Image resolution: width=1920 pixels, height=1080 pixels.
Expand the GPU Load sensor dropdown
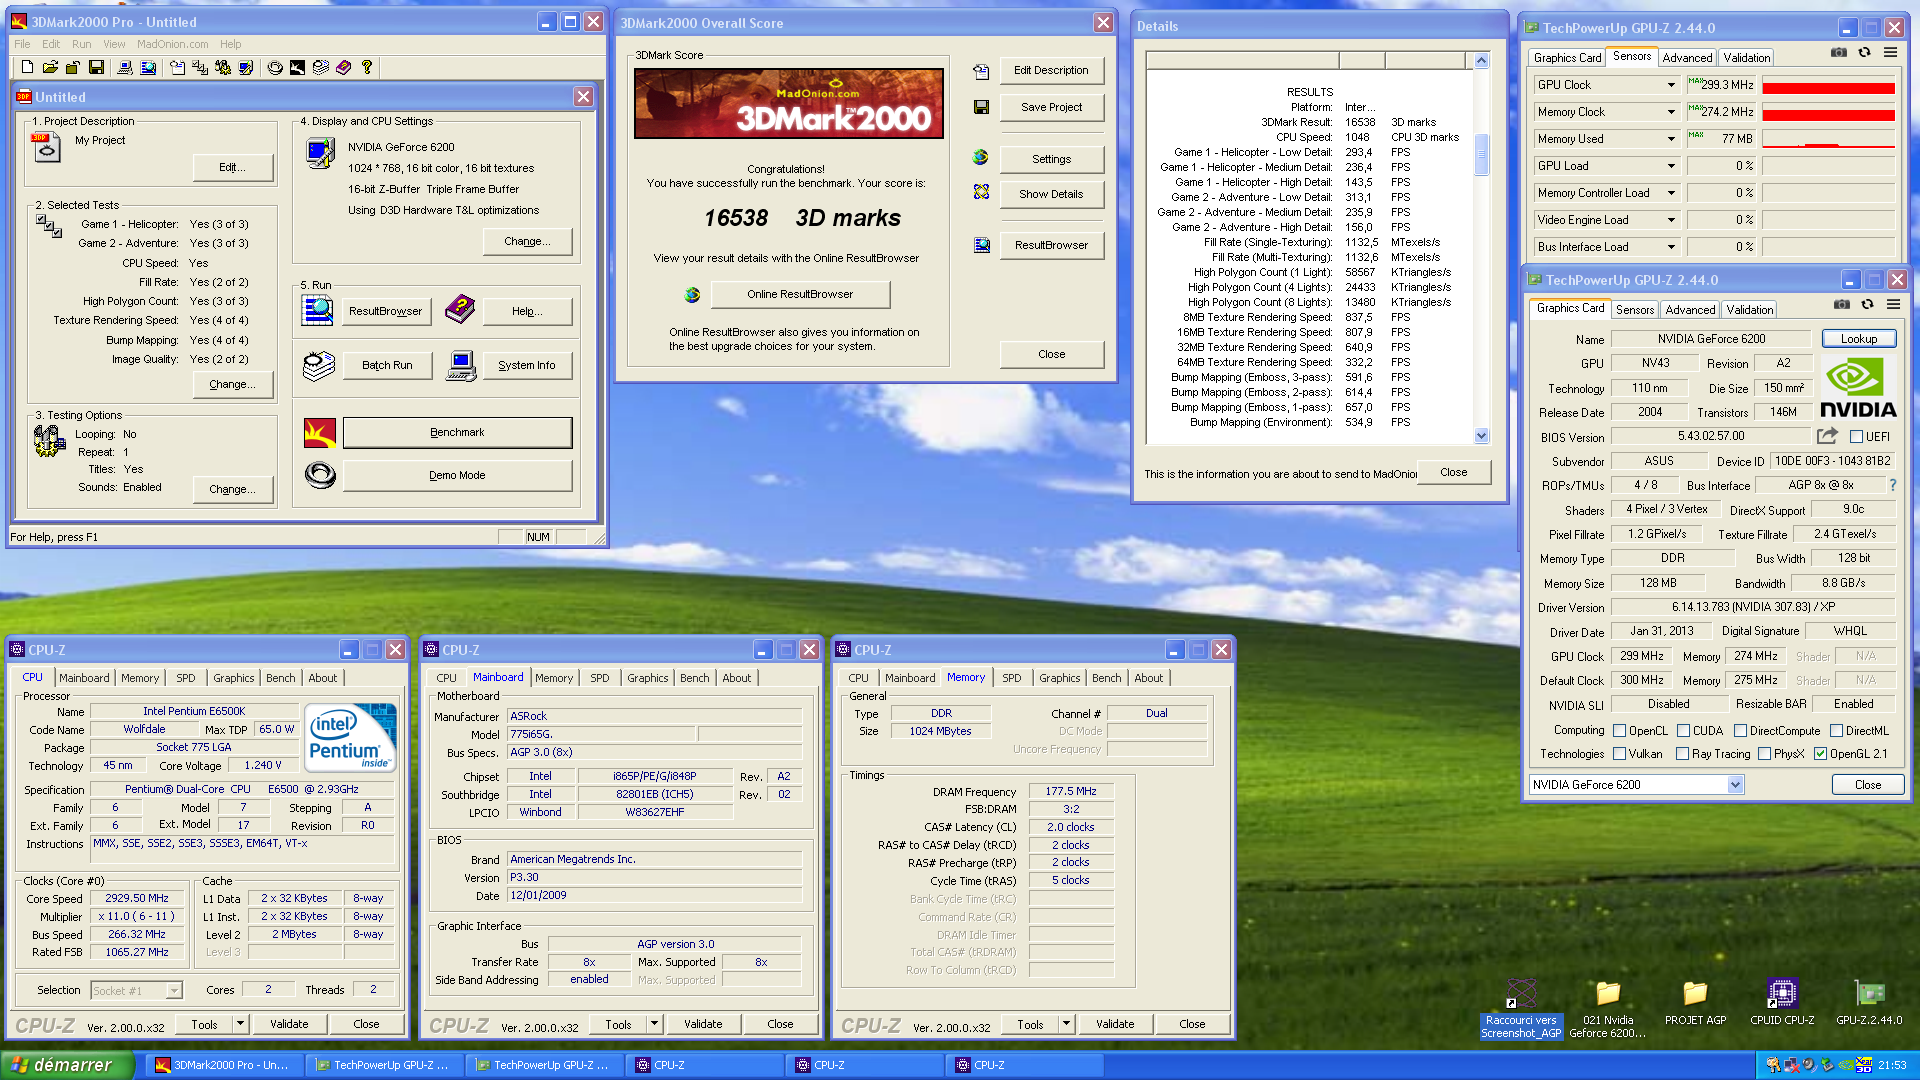point(1671,166)
